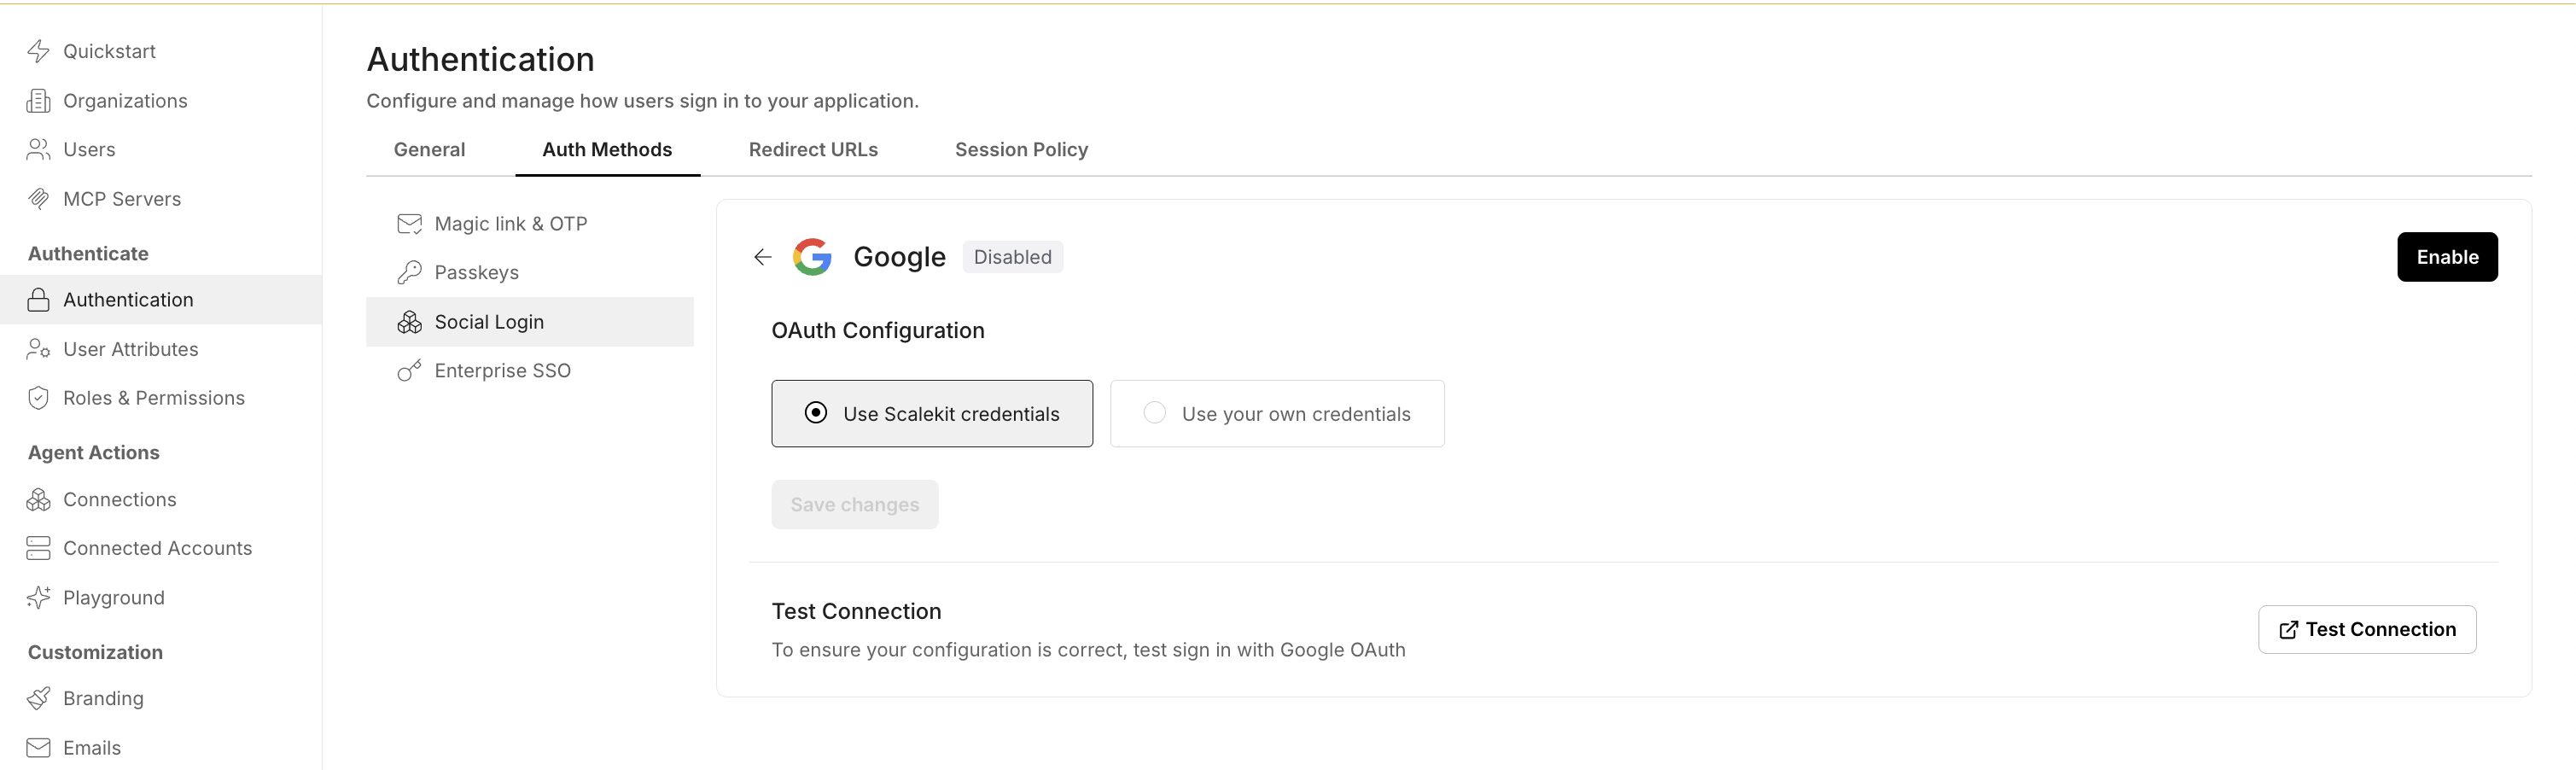Click the Google logo

tap(814, 256)
